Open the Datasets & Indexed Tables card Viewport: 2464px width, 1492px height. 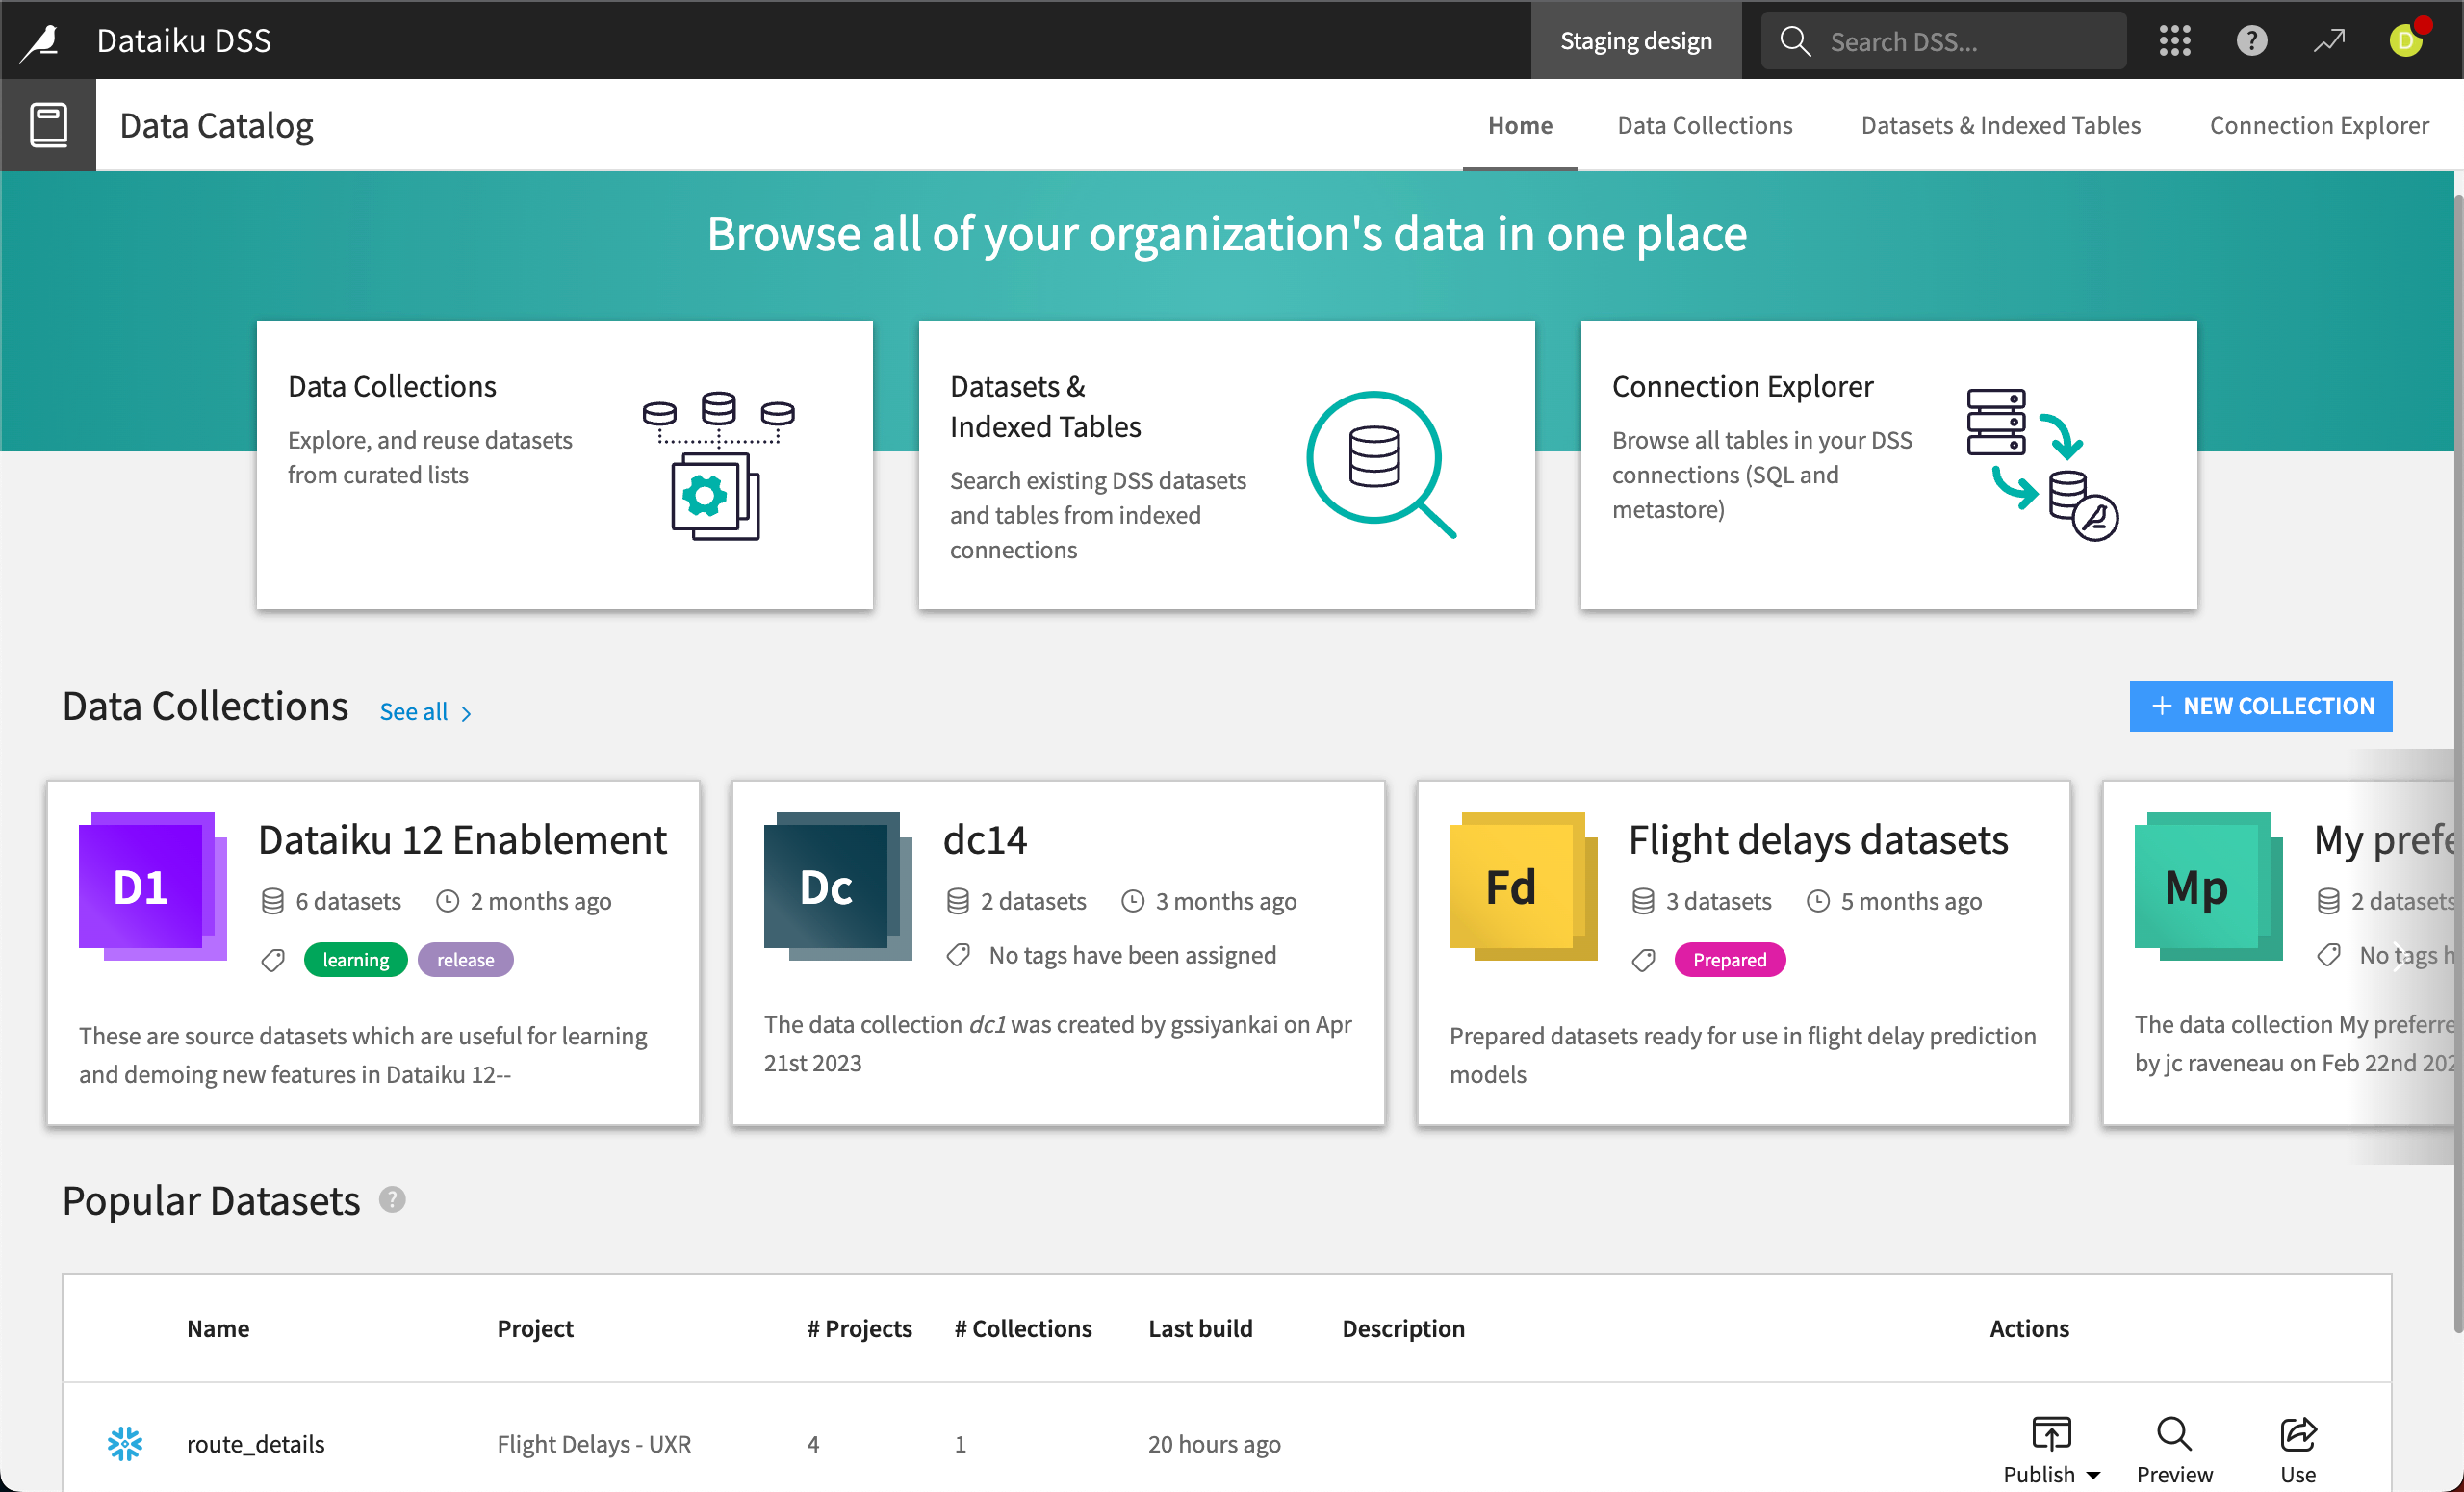tap(1226, 465)
